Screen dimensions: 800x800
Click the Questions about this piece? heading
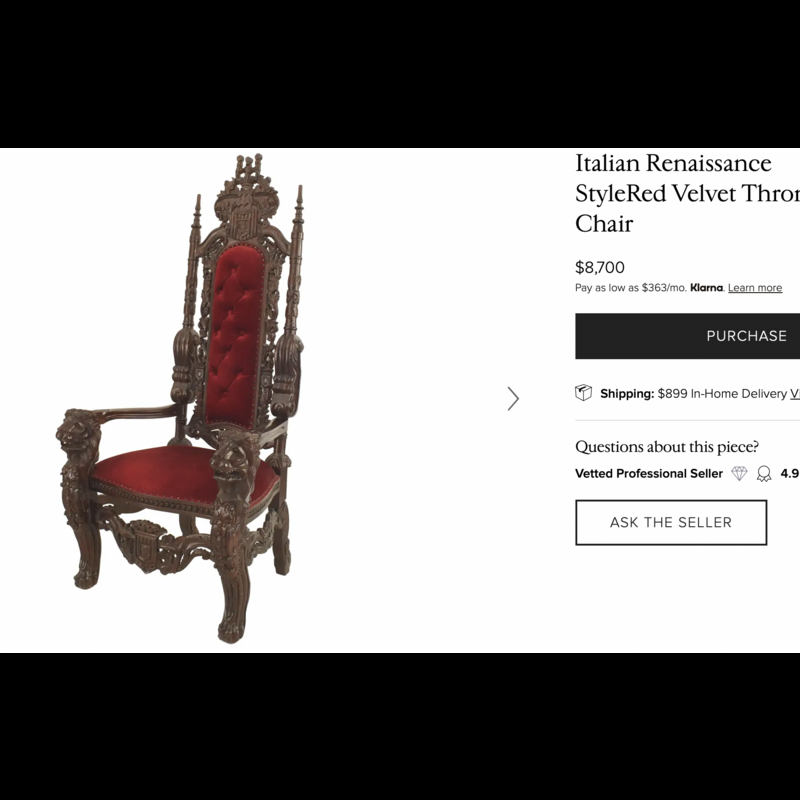(667, 447)
